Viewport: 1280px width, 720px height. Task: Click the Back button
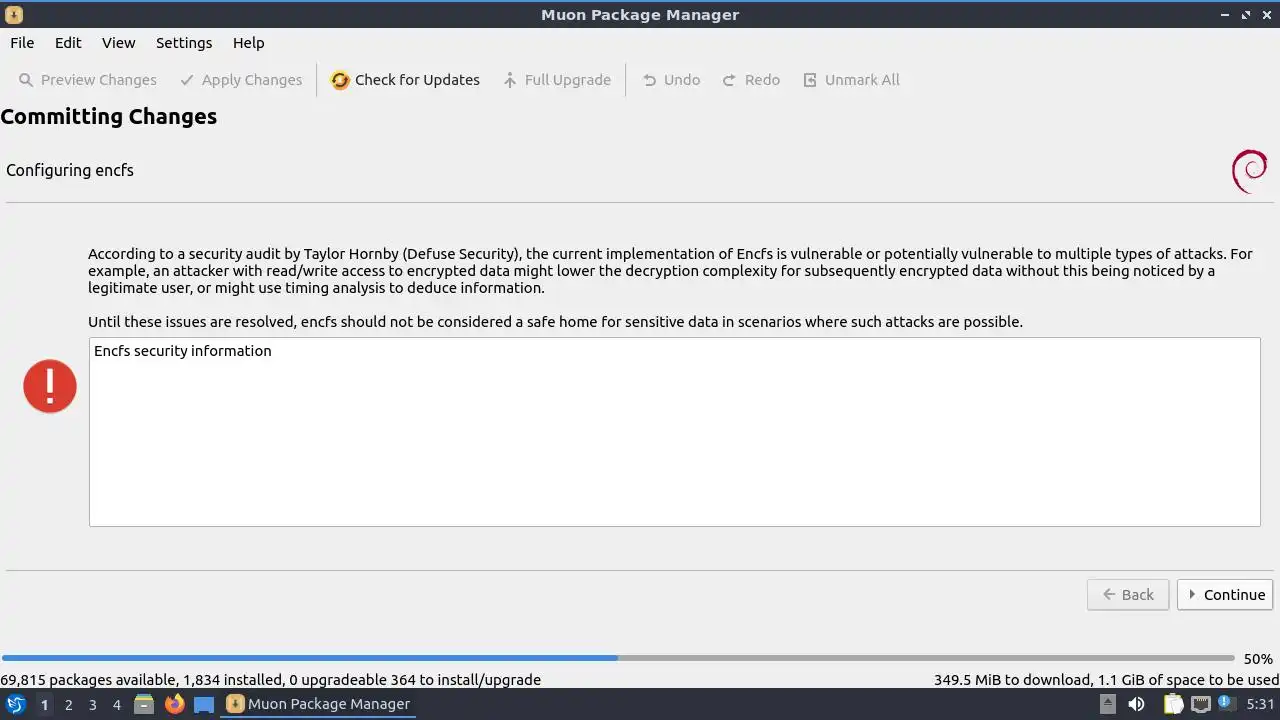(x=1128, y=595)
